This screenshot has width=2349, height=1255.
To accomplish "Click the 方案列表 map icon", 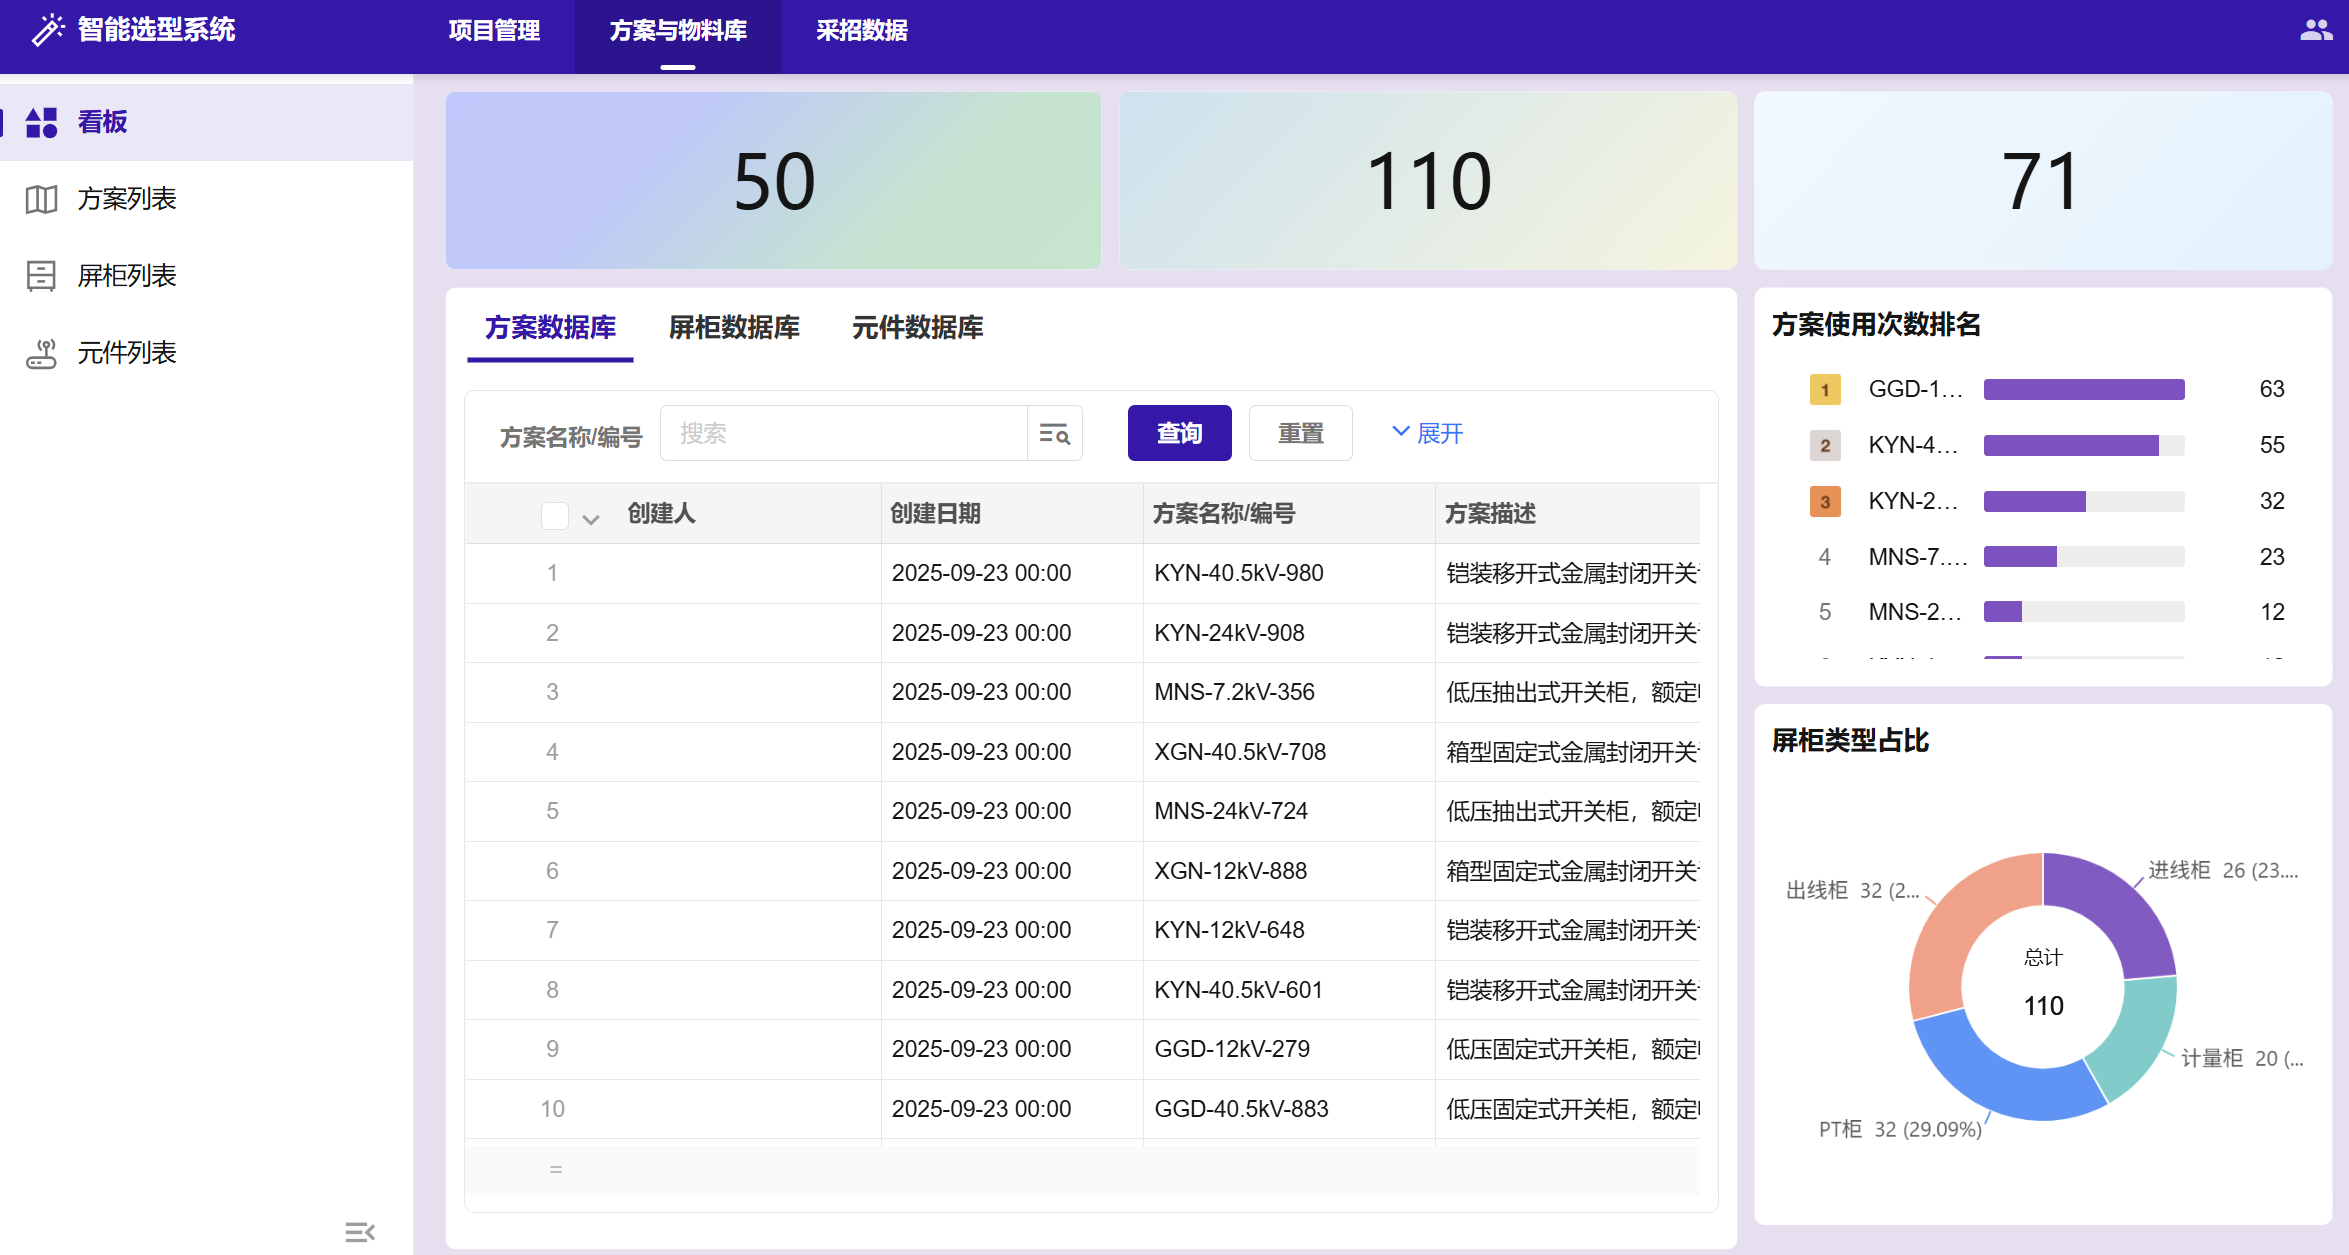I will 41,199.
